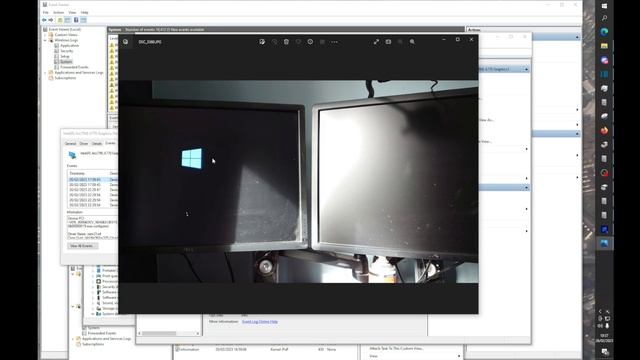Collapse the Windows Logs node
Image resolution: width=640 pixels, height=360 pixels.
coord(45,40)
